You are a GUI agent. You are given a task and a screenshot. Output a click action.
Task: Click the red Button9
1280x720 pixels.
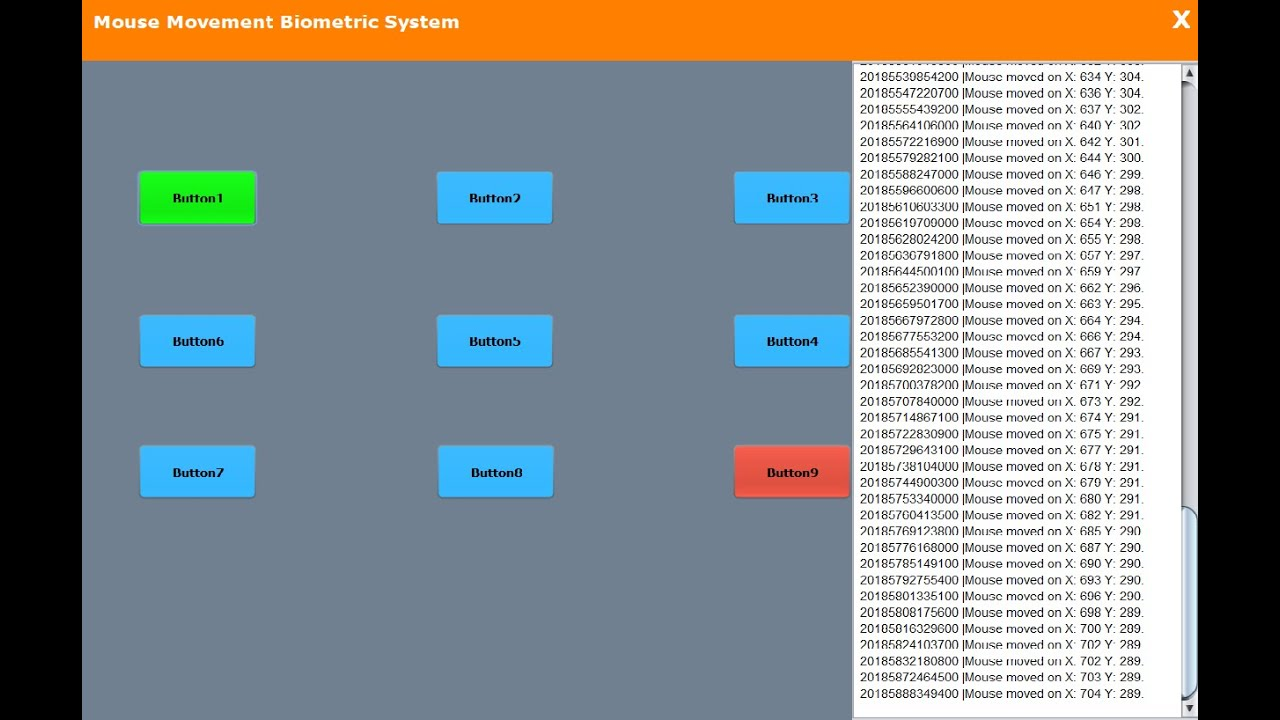pyautogui.click(x=792, y=472)
